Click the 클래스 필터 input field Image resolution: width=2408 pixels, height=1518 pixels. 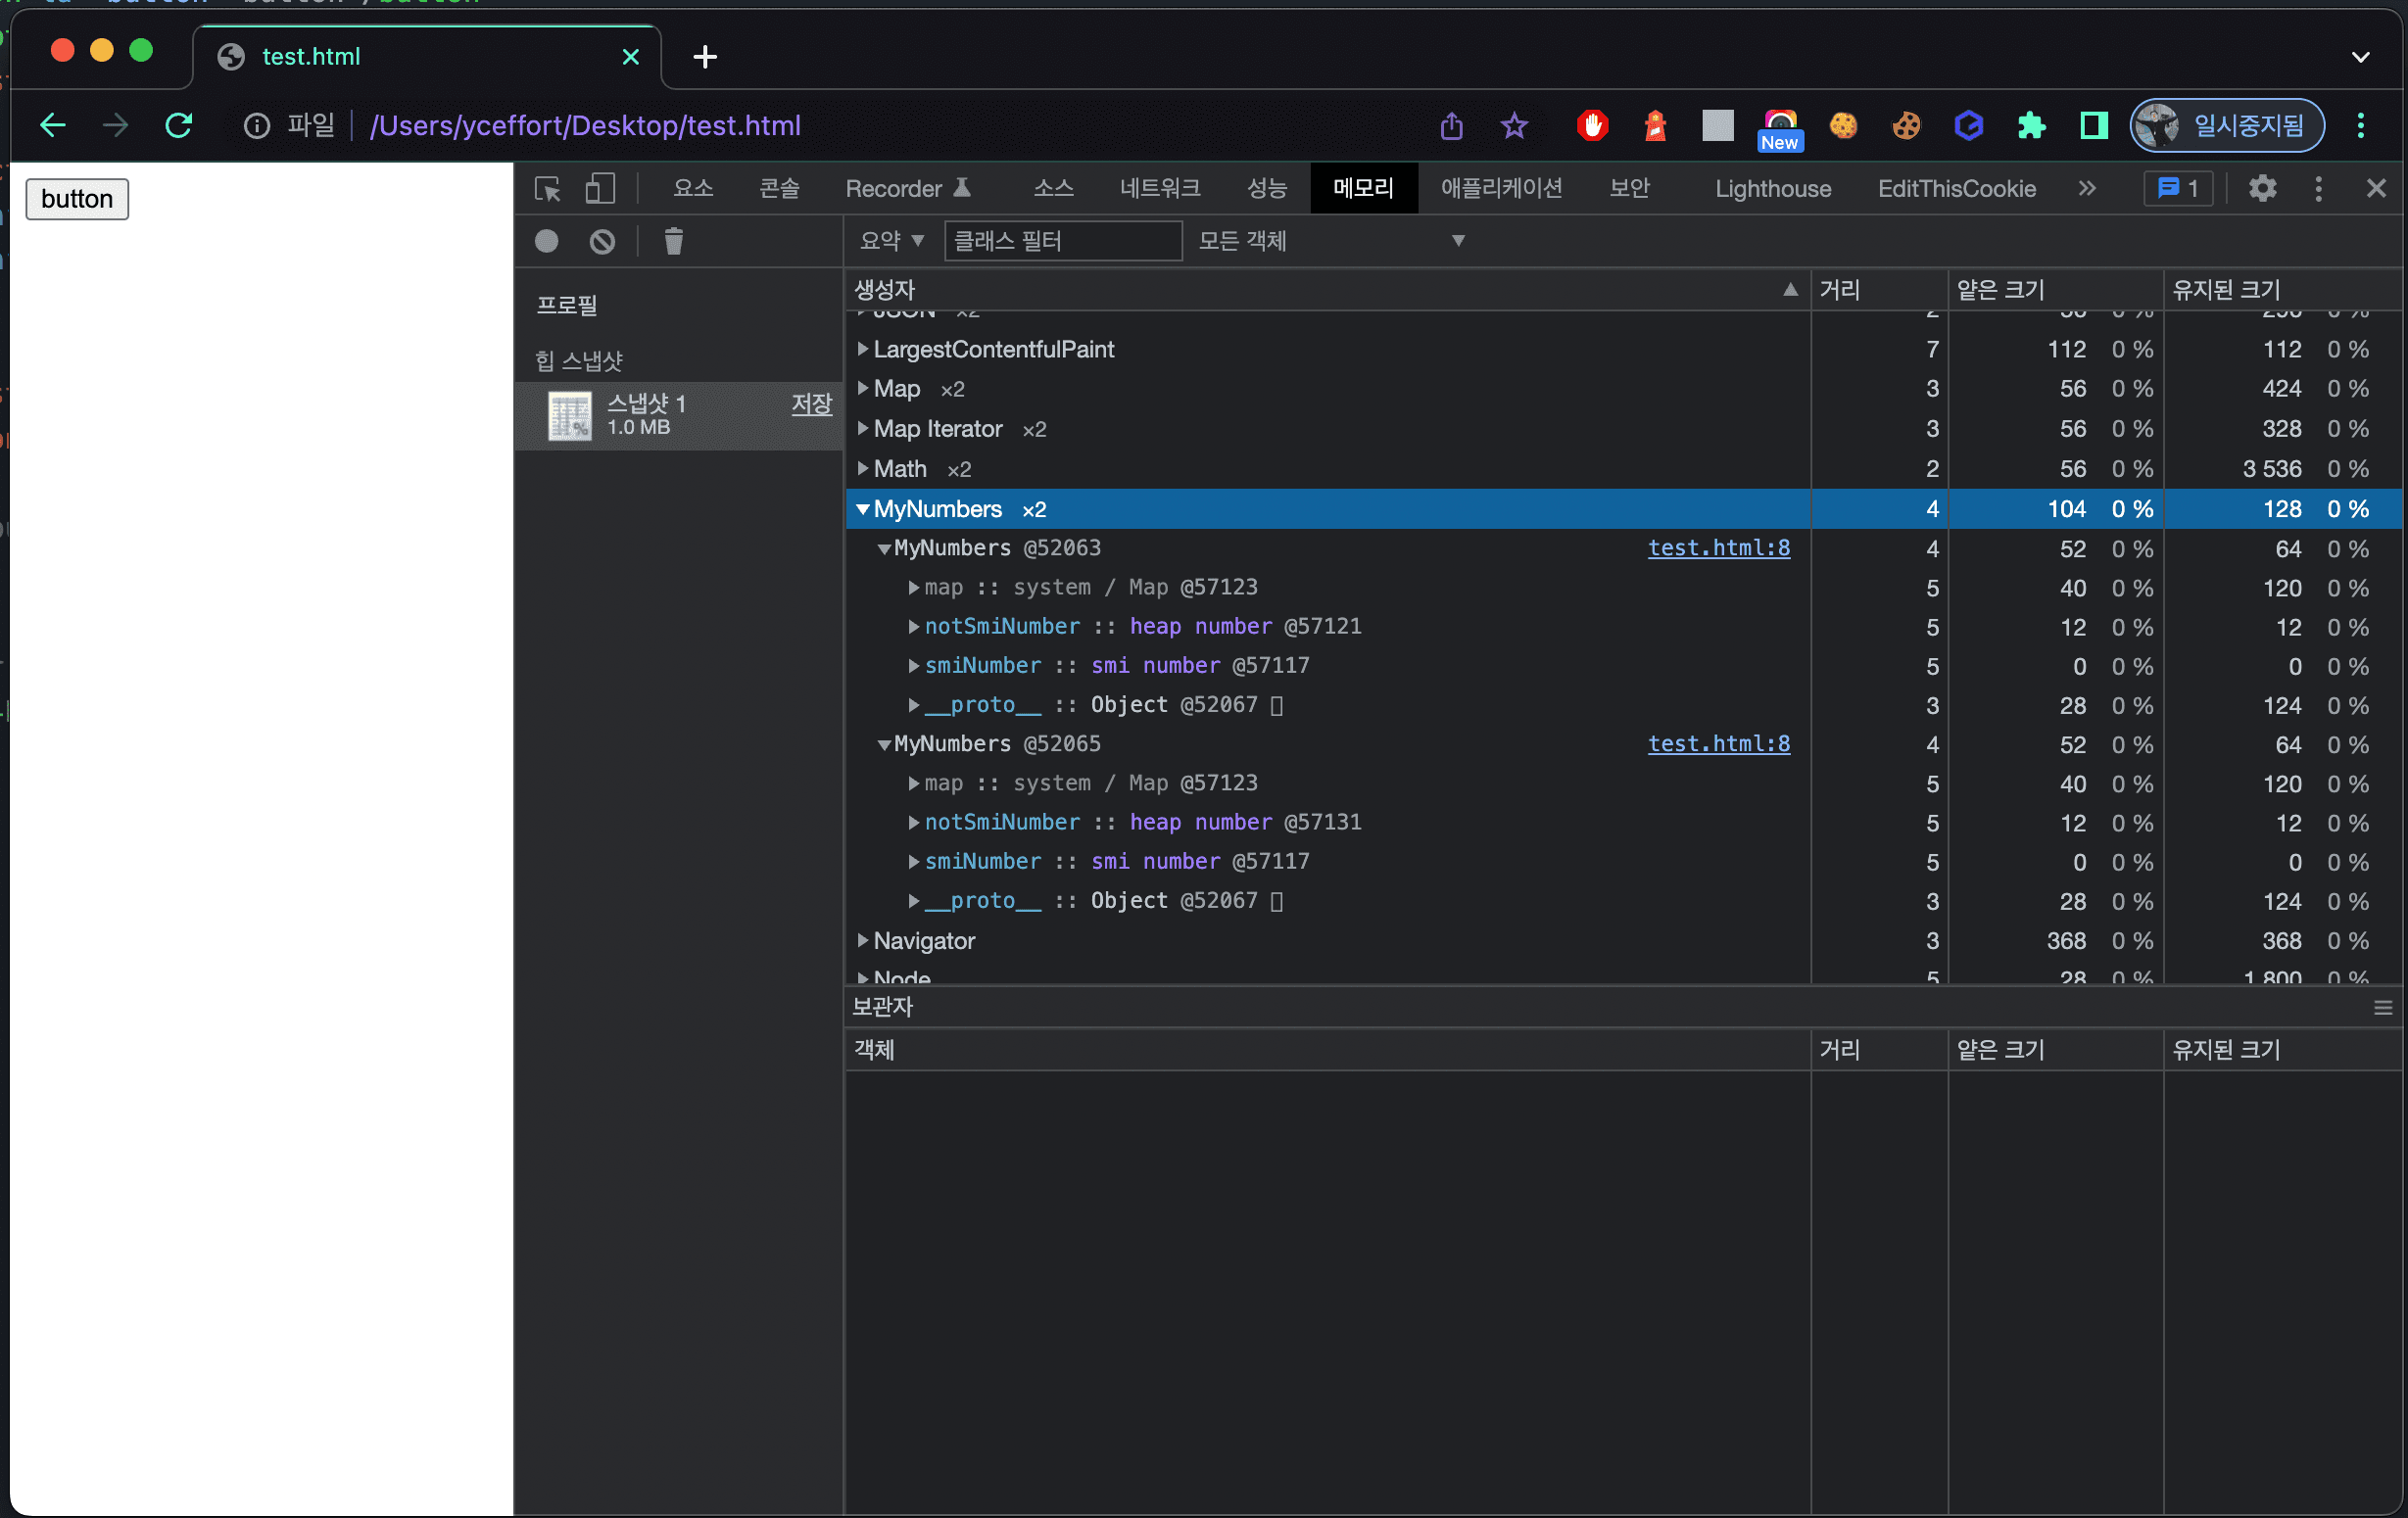(1063, 240)
